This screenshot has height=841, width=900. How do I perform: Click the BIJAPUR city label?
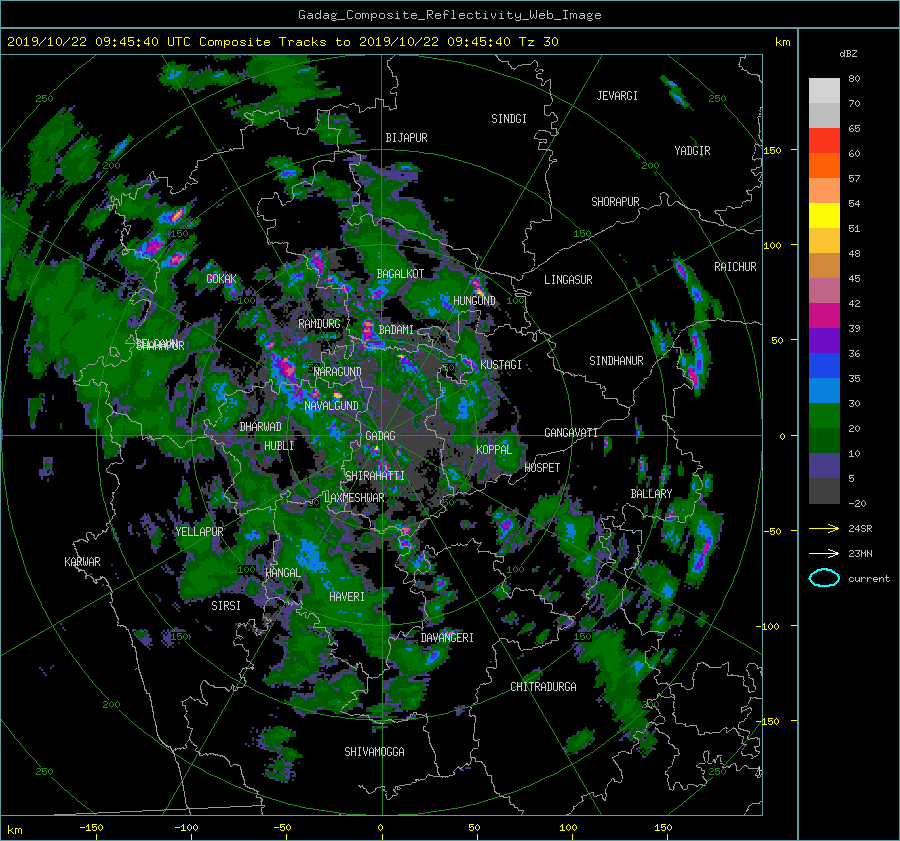click(406, 138)
